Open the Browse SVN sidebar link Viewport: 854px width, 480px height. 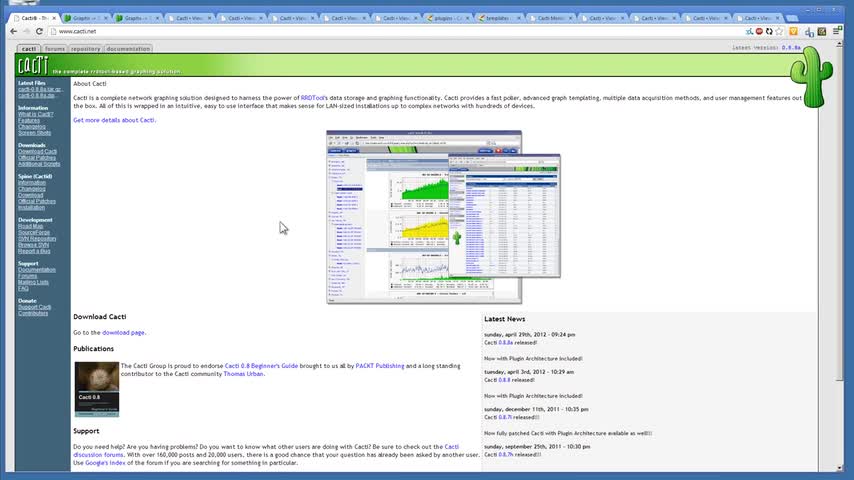pos(34,245)
